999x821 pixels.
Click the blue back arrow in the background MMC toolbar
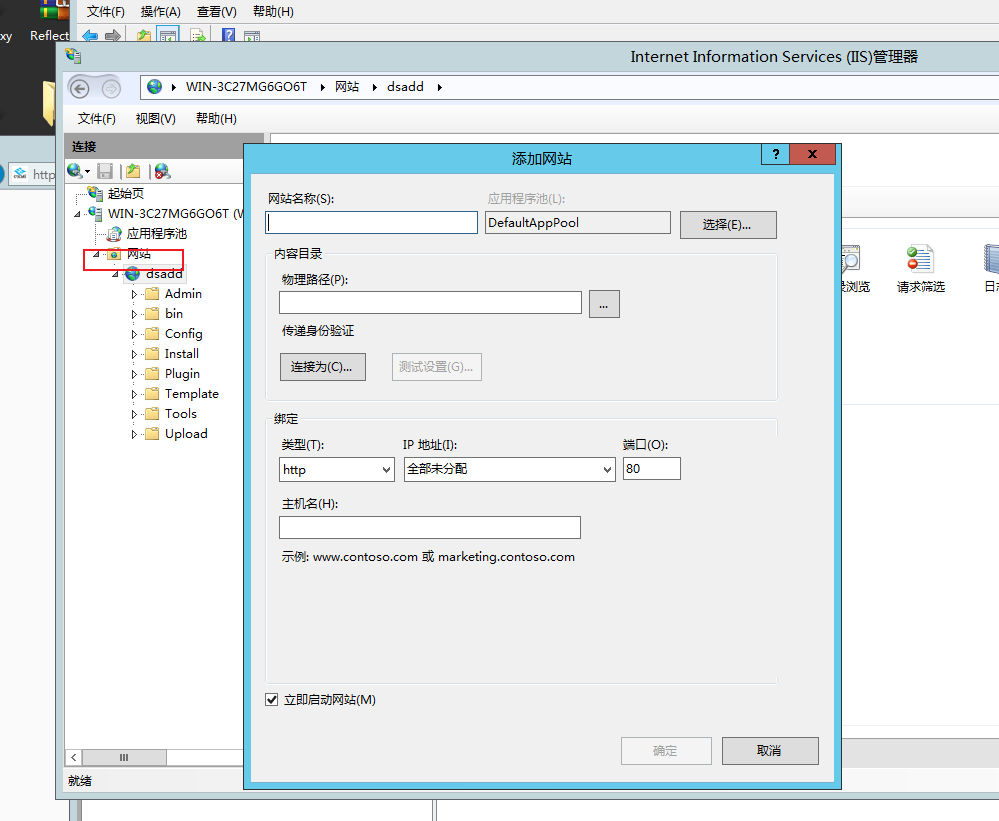pos(90,36)
